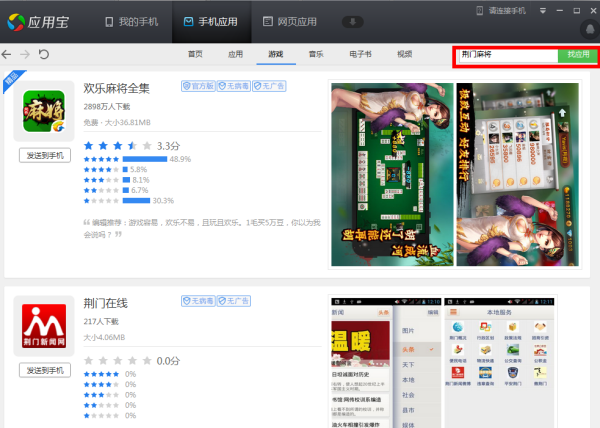The image size is (600, 428).
Task: Select the 电子书 category
Action: [x=360, y=54]
